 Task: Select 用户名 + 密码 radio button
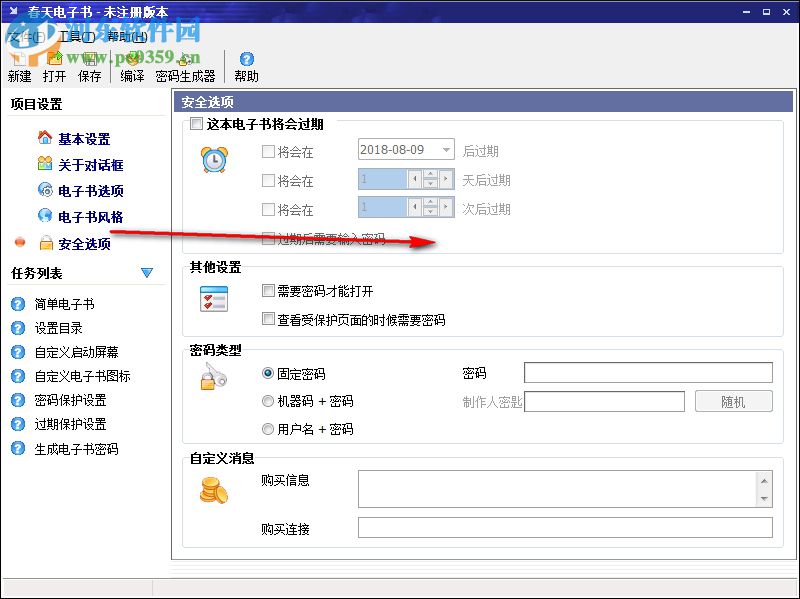pyautogui.click(x=268, y=429)
